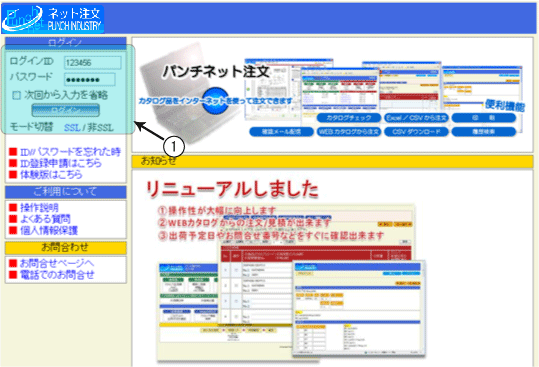This screenshot has width=539, height=367.
Task: Focus the パスワード input field
Action: 90,80
